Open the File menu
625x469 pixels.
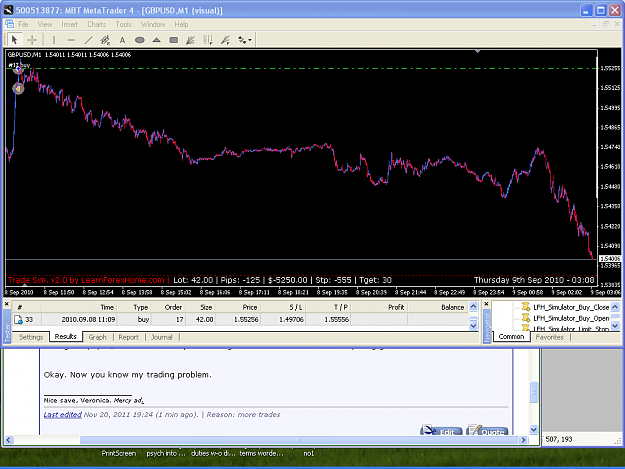click(x=24, y=24)
